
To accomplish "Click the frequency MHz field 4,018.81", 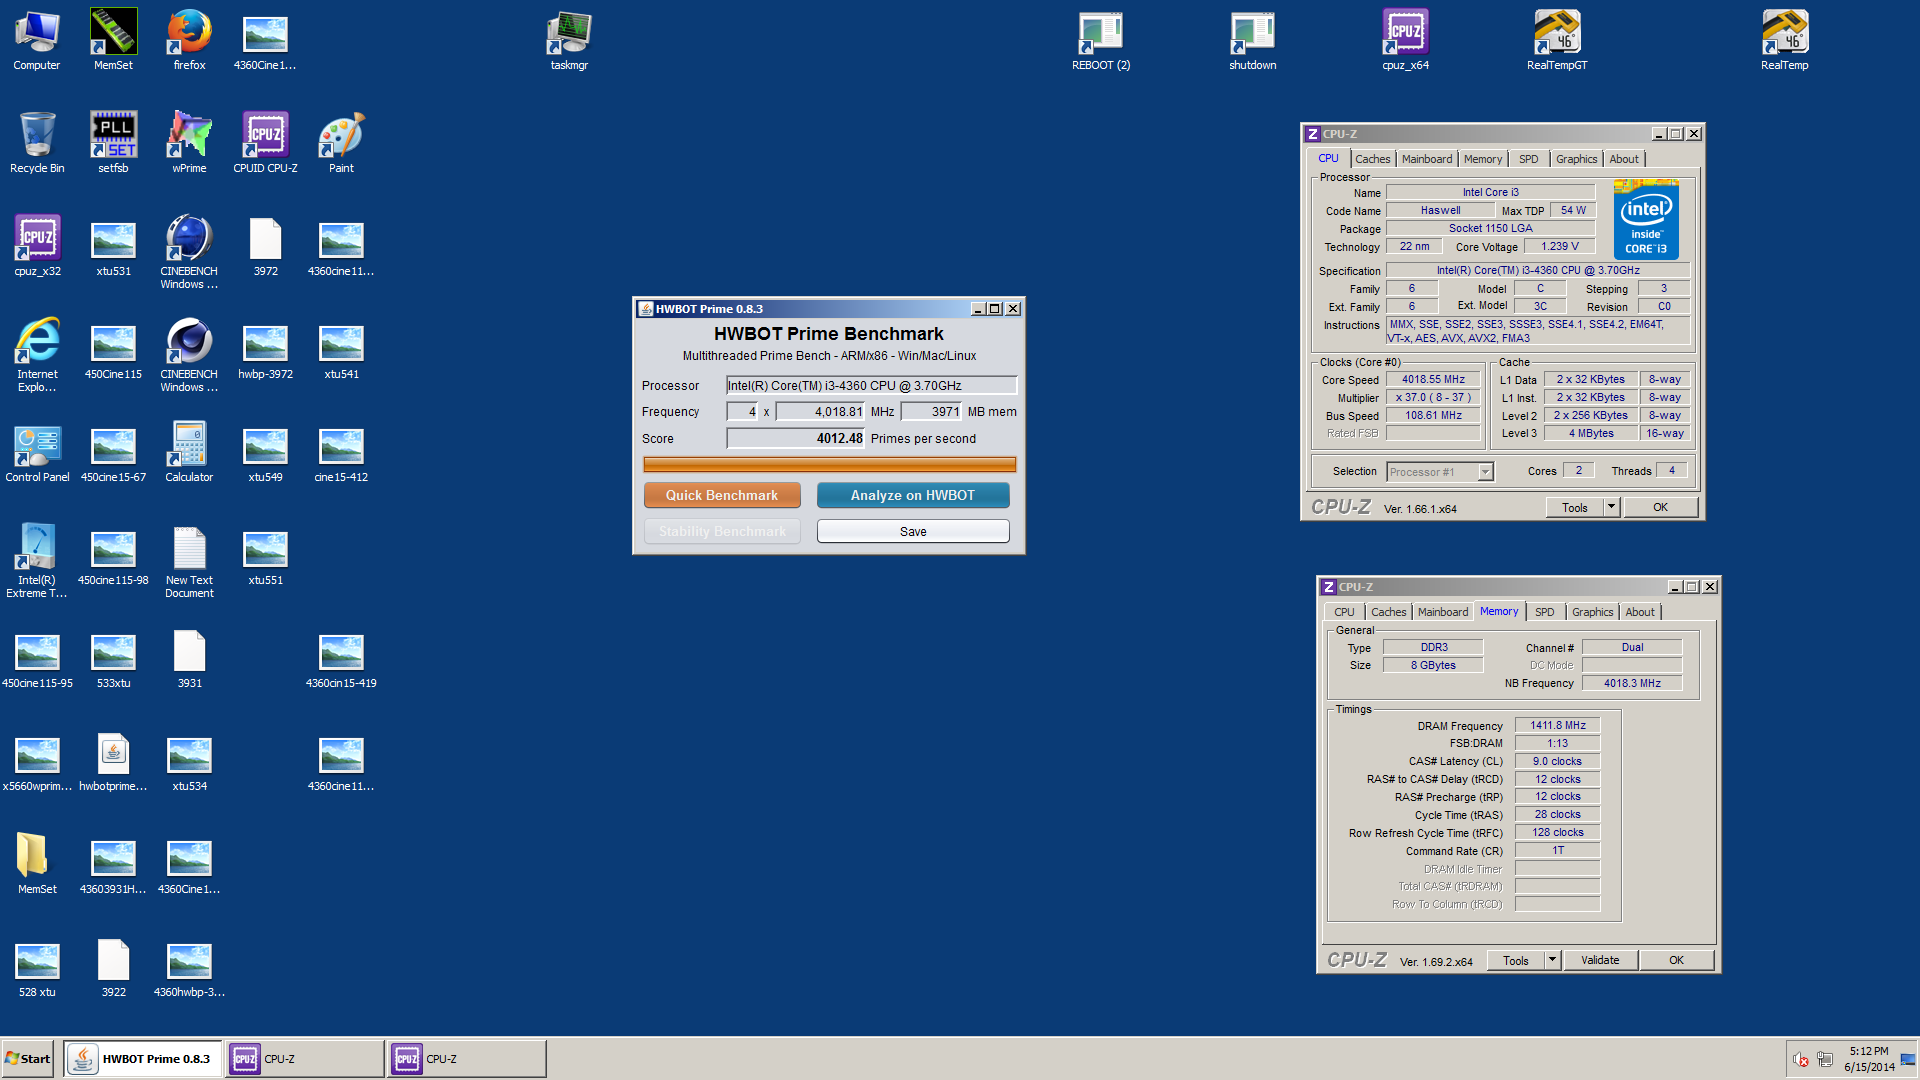I will click(820, 411).
